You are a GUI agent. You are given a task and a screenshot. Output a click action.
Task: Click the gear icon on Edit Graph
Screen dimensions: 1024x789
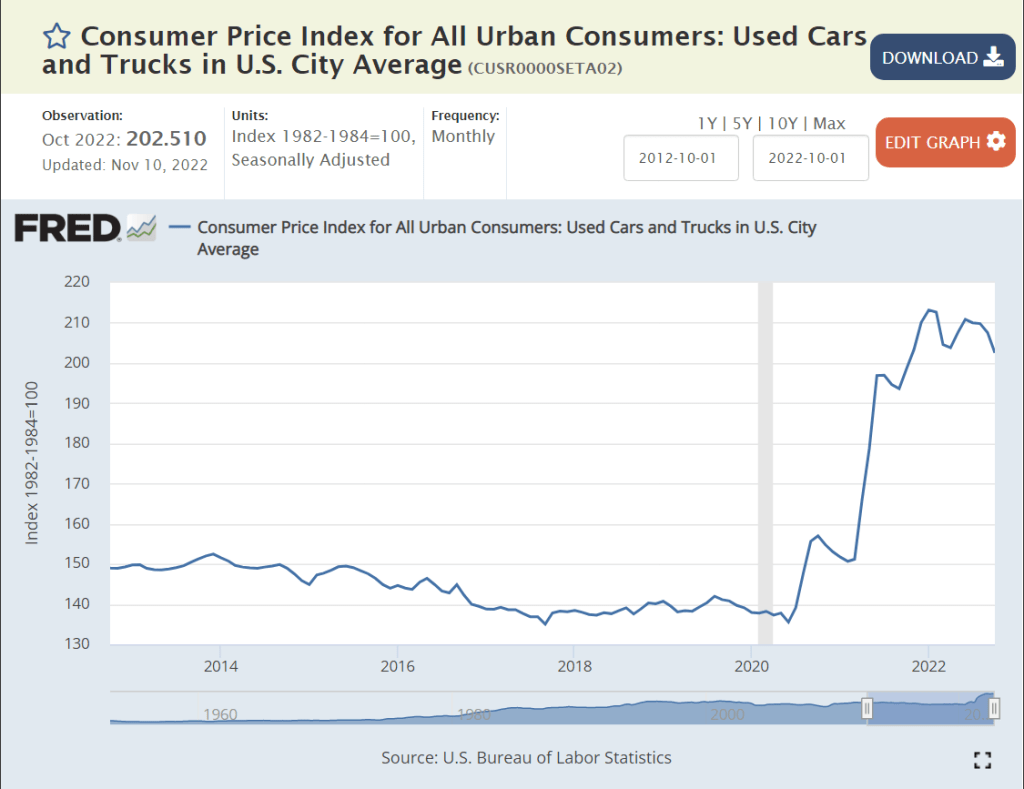[x=995, y=141]
